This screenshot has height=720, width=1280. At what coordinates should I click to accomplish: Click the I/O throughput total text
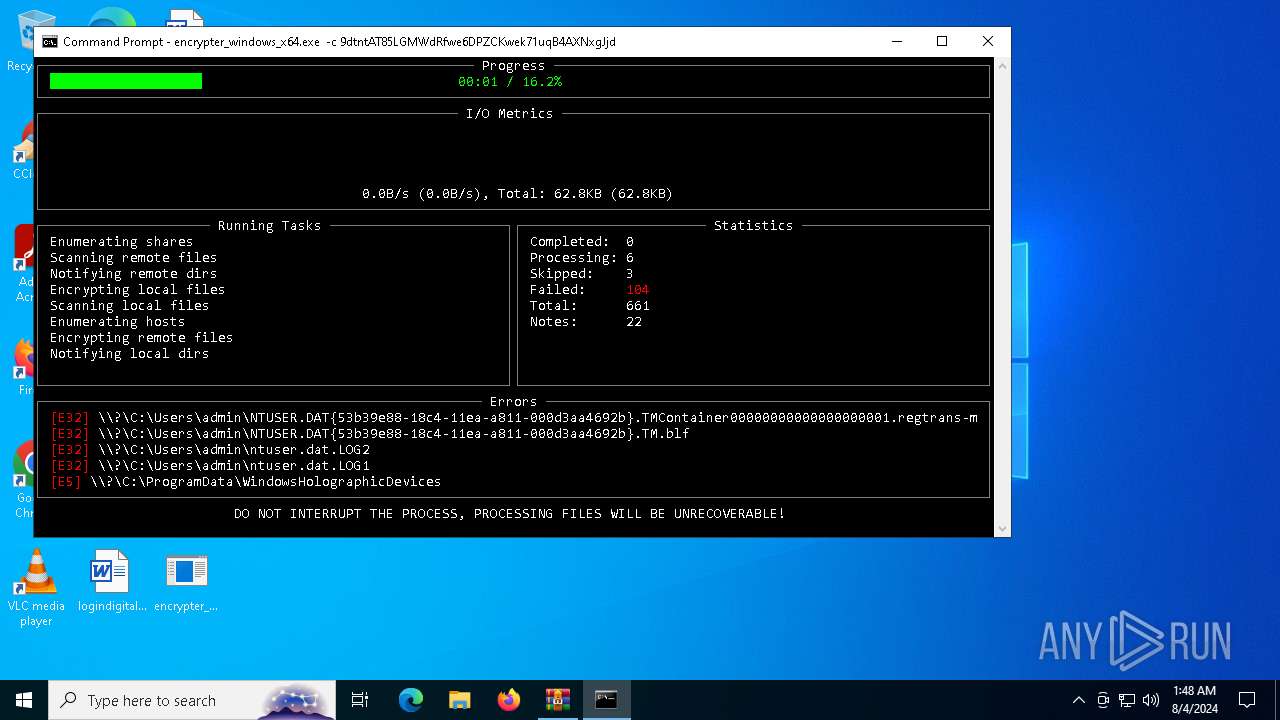click(x=517, y=193)
